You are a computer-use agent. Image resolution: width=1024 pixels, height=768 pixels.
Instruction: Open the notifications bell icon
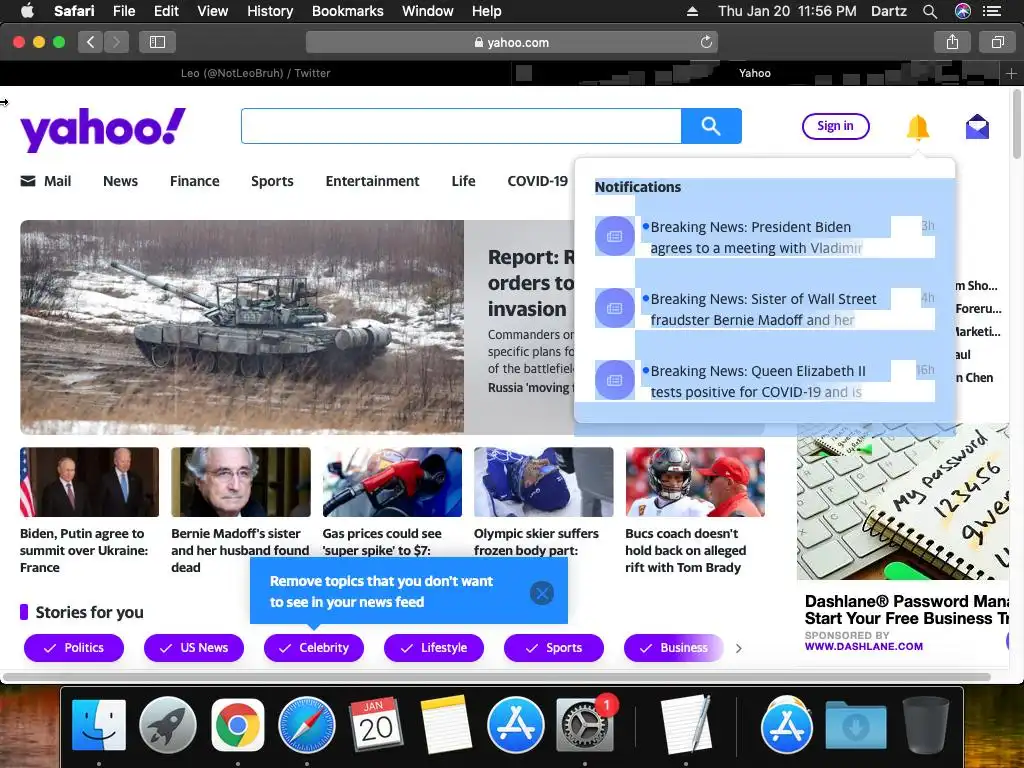918,127
